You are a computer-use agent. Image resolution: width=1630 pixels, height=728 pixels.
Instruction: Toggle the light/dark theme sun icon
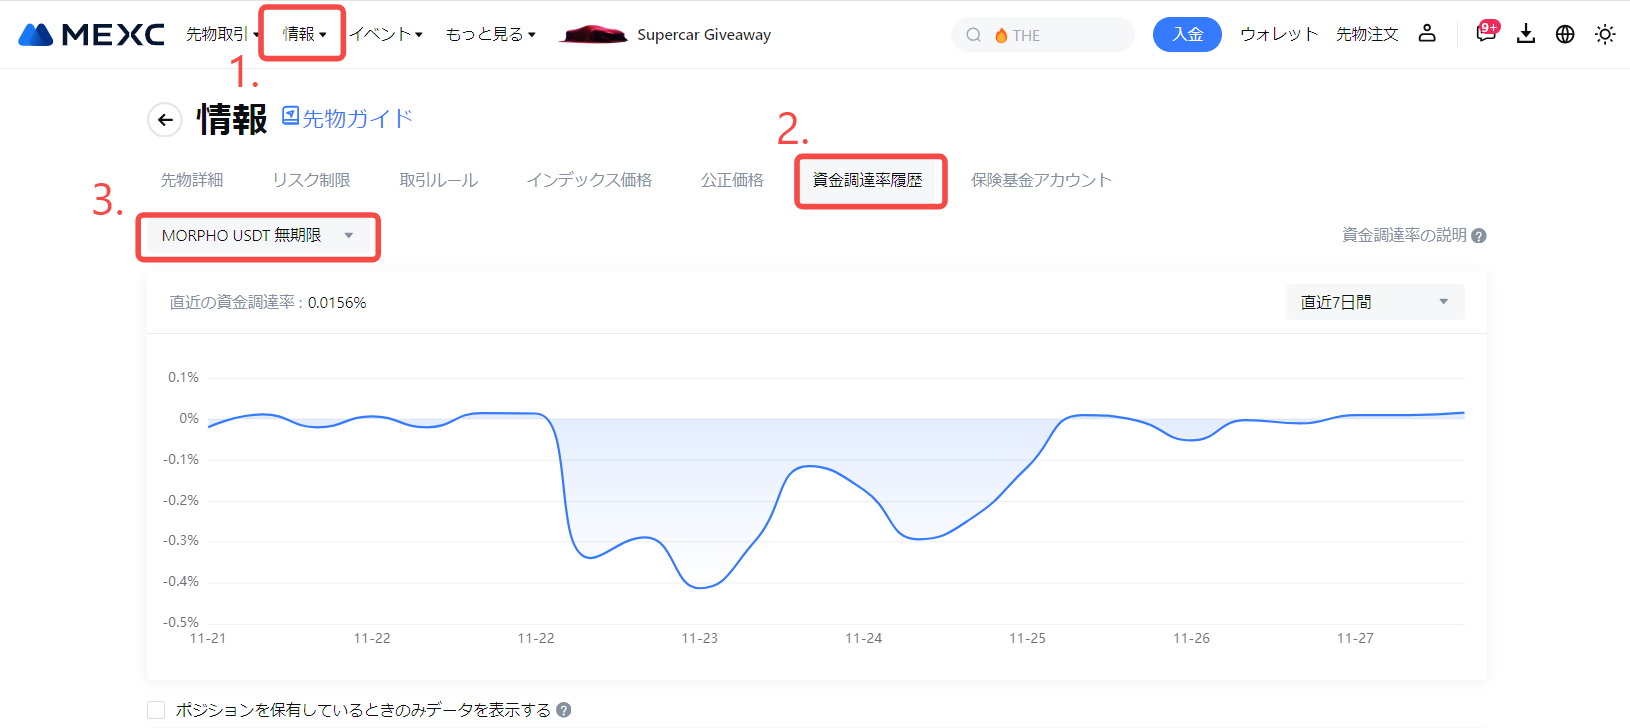pos(1605,34)
